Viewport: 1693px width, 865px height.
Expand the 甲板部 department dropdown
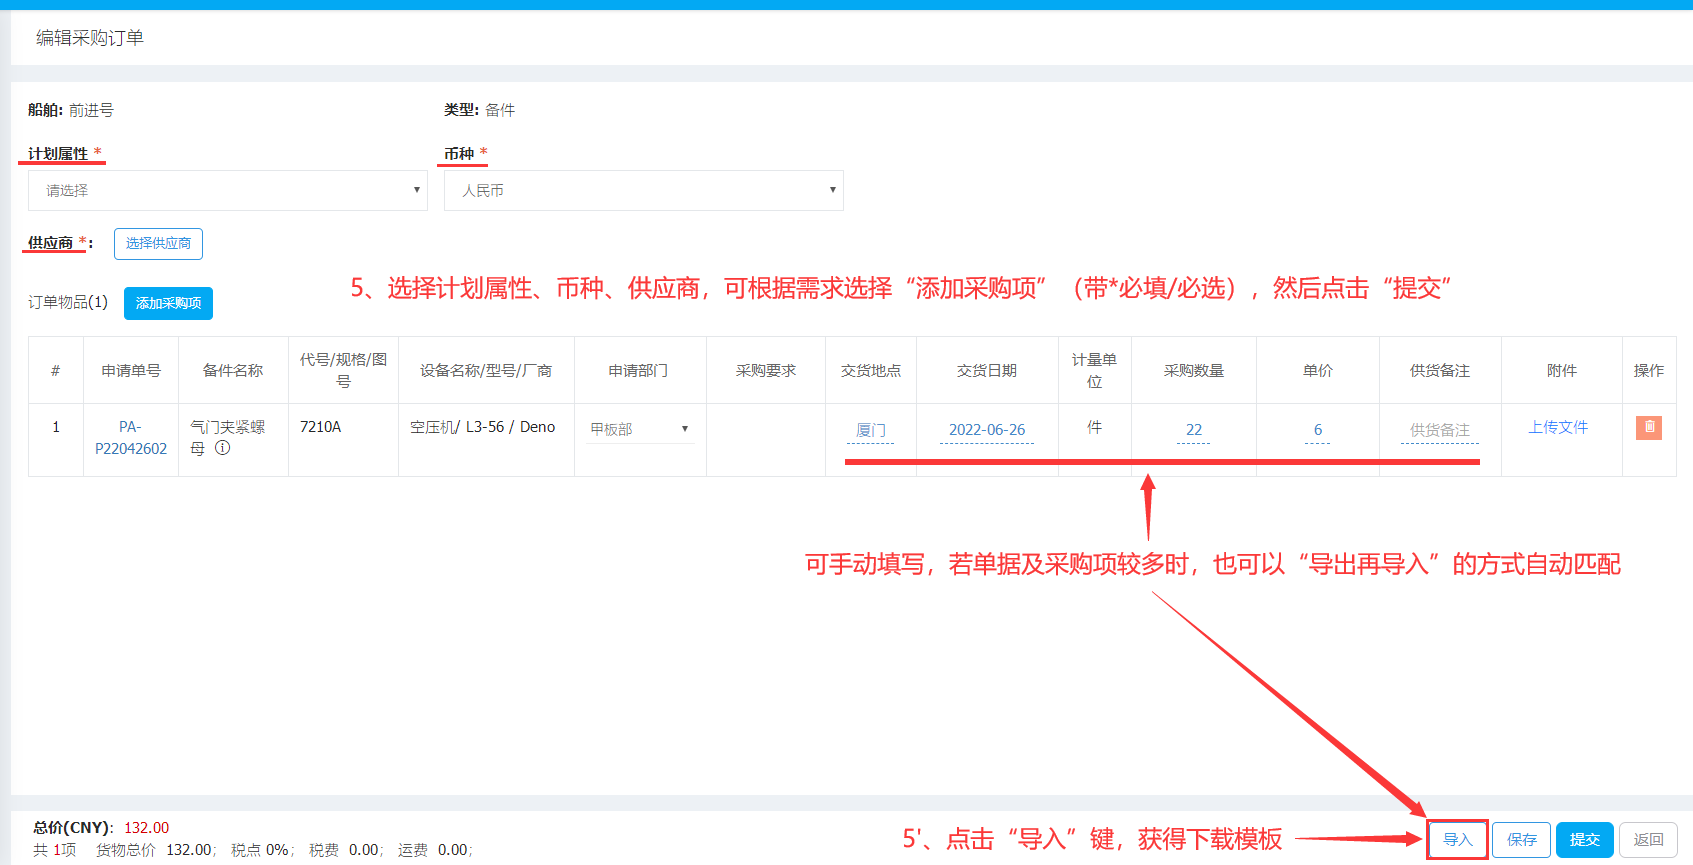point(640,429)
